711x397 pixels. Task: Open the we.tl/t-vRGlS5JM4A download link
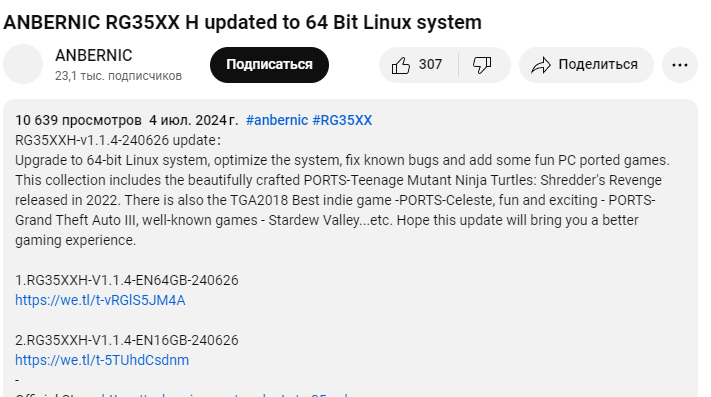pyautogui.click(x=100, y=300)
